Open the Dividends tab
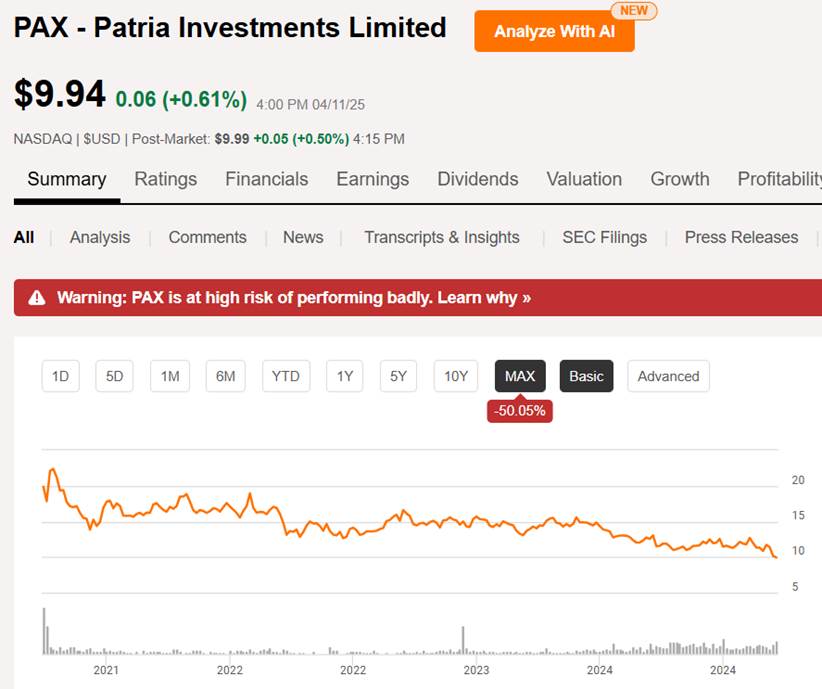The height and width of the screenshot is (689, 822). pyautogui.click(x=478, y=179)
